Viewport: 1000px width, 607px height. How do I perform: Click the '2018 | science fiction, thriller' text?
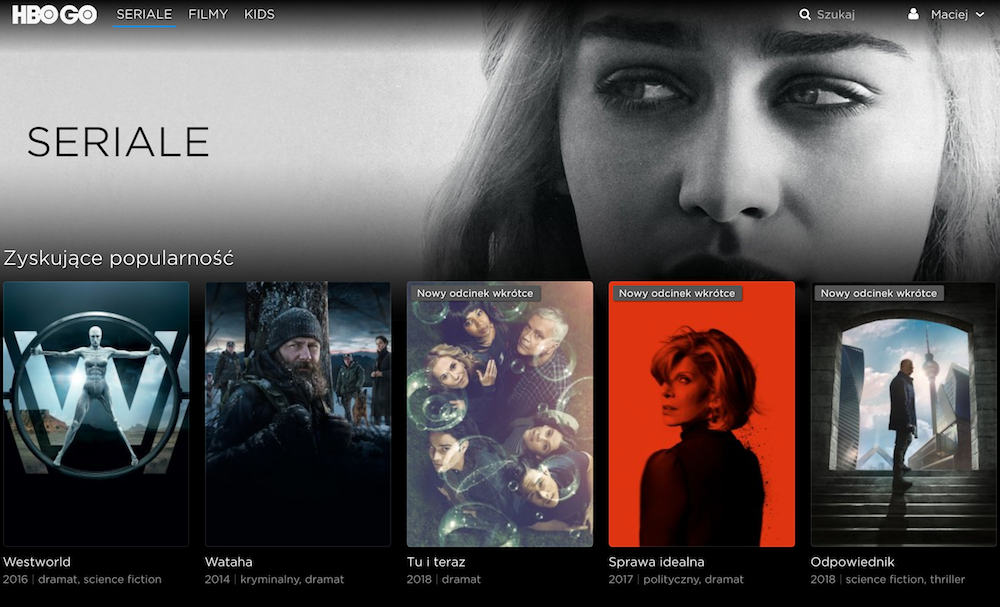coord(888,580)
